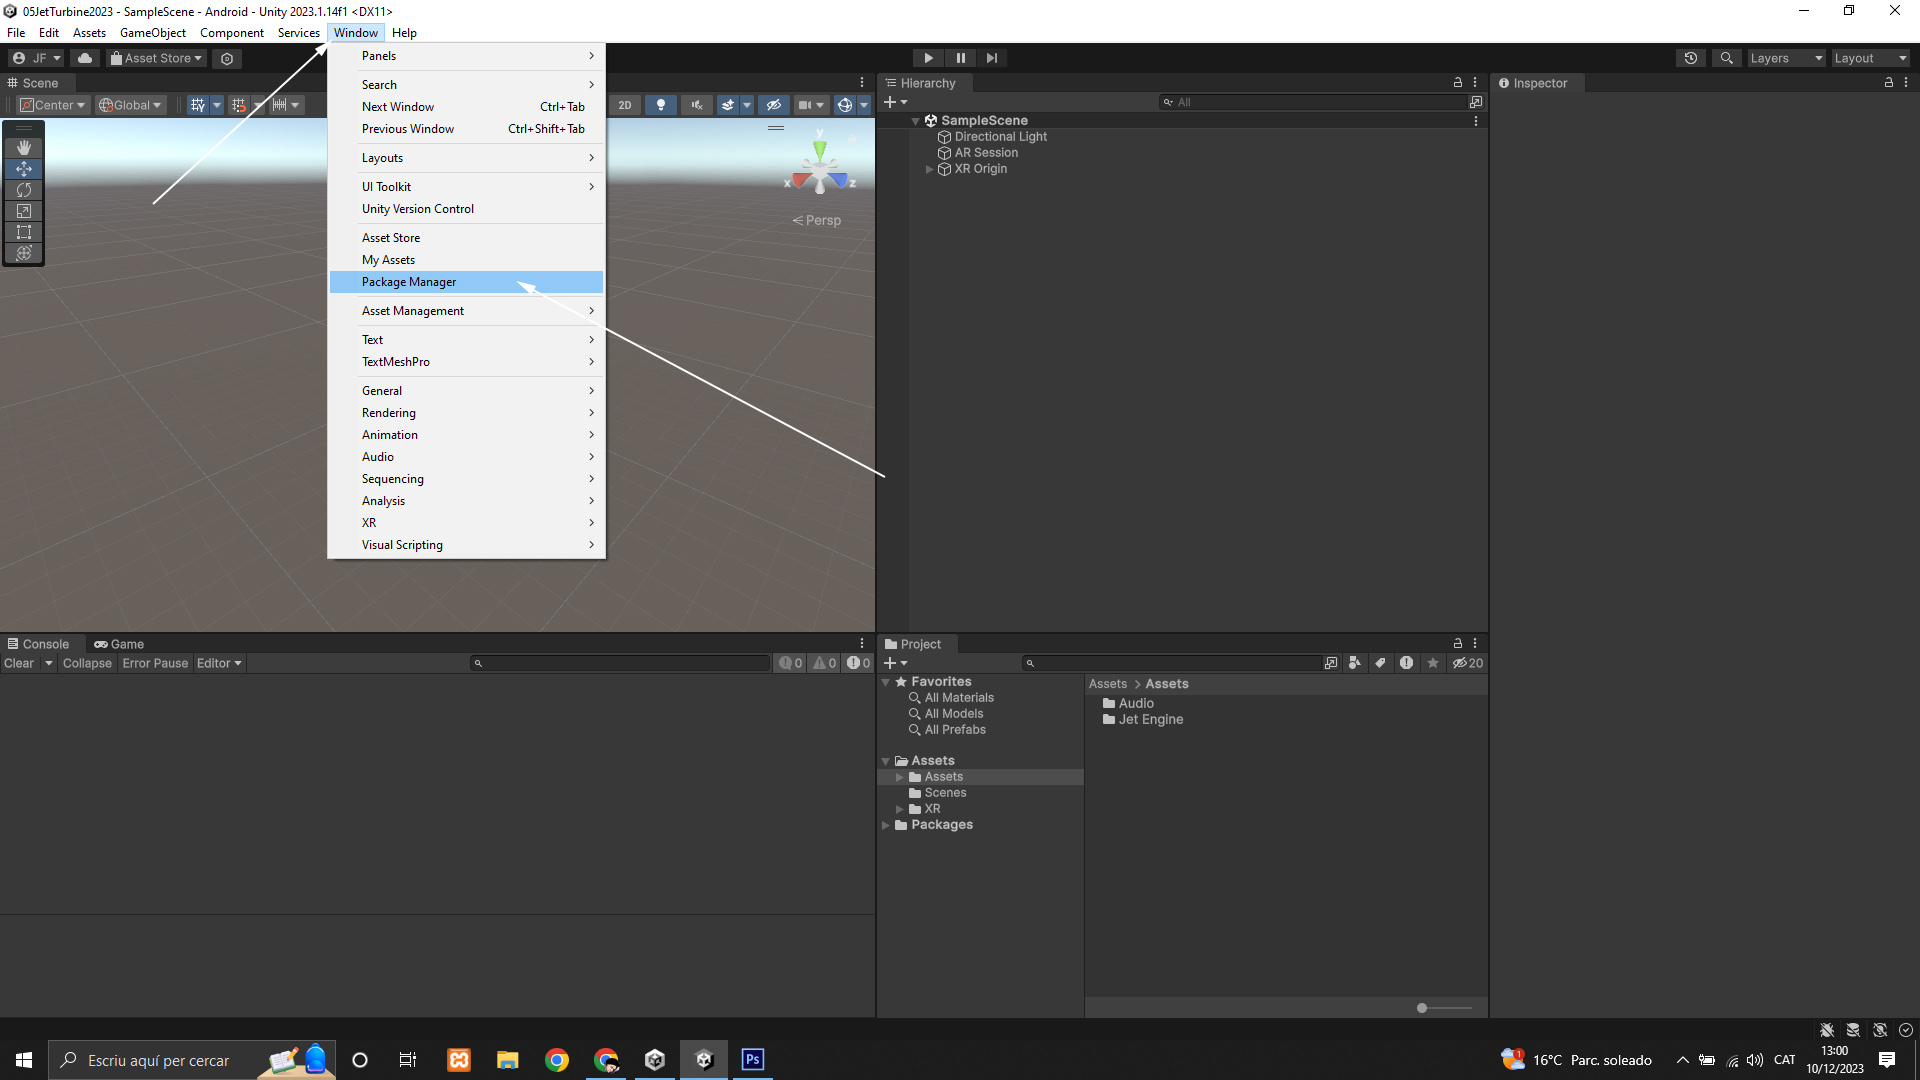The width and height of the screenshot is (1920, 1080).
Task: Click the cloud services icon
Action: (85, 58)
